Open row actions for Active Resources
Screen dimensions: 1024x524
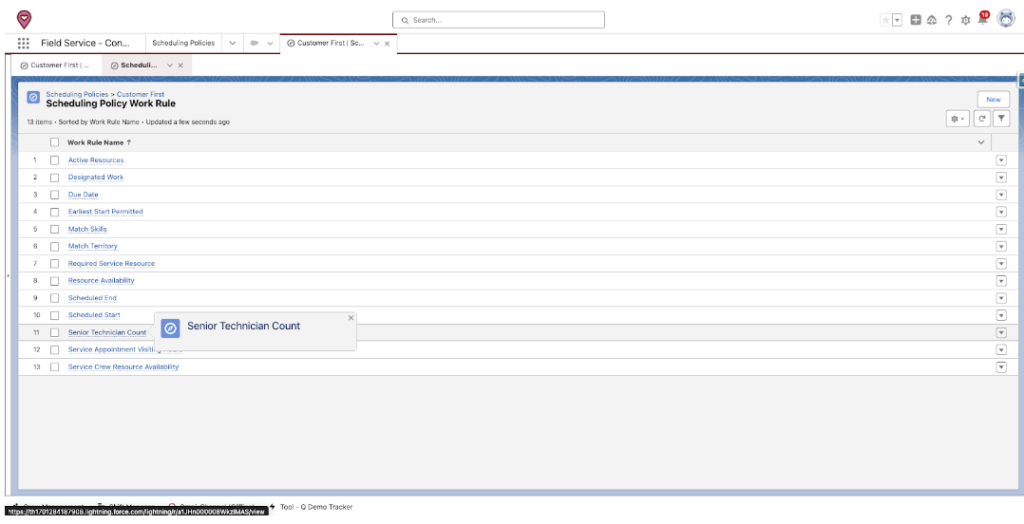[x=1000, y=160]
